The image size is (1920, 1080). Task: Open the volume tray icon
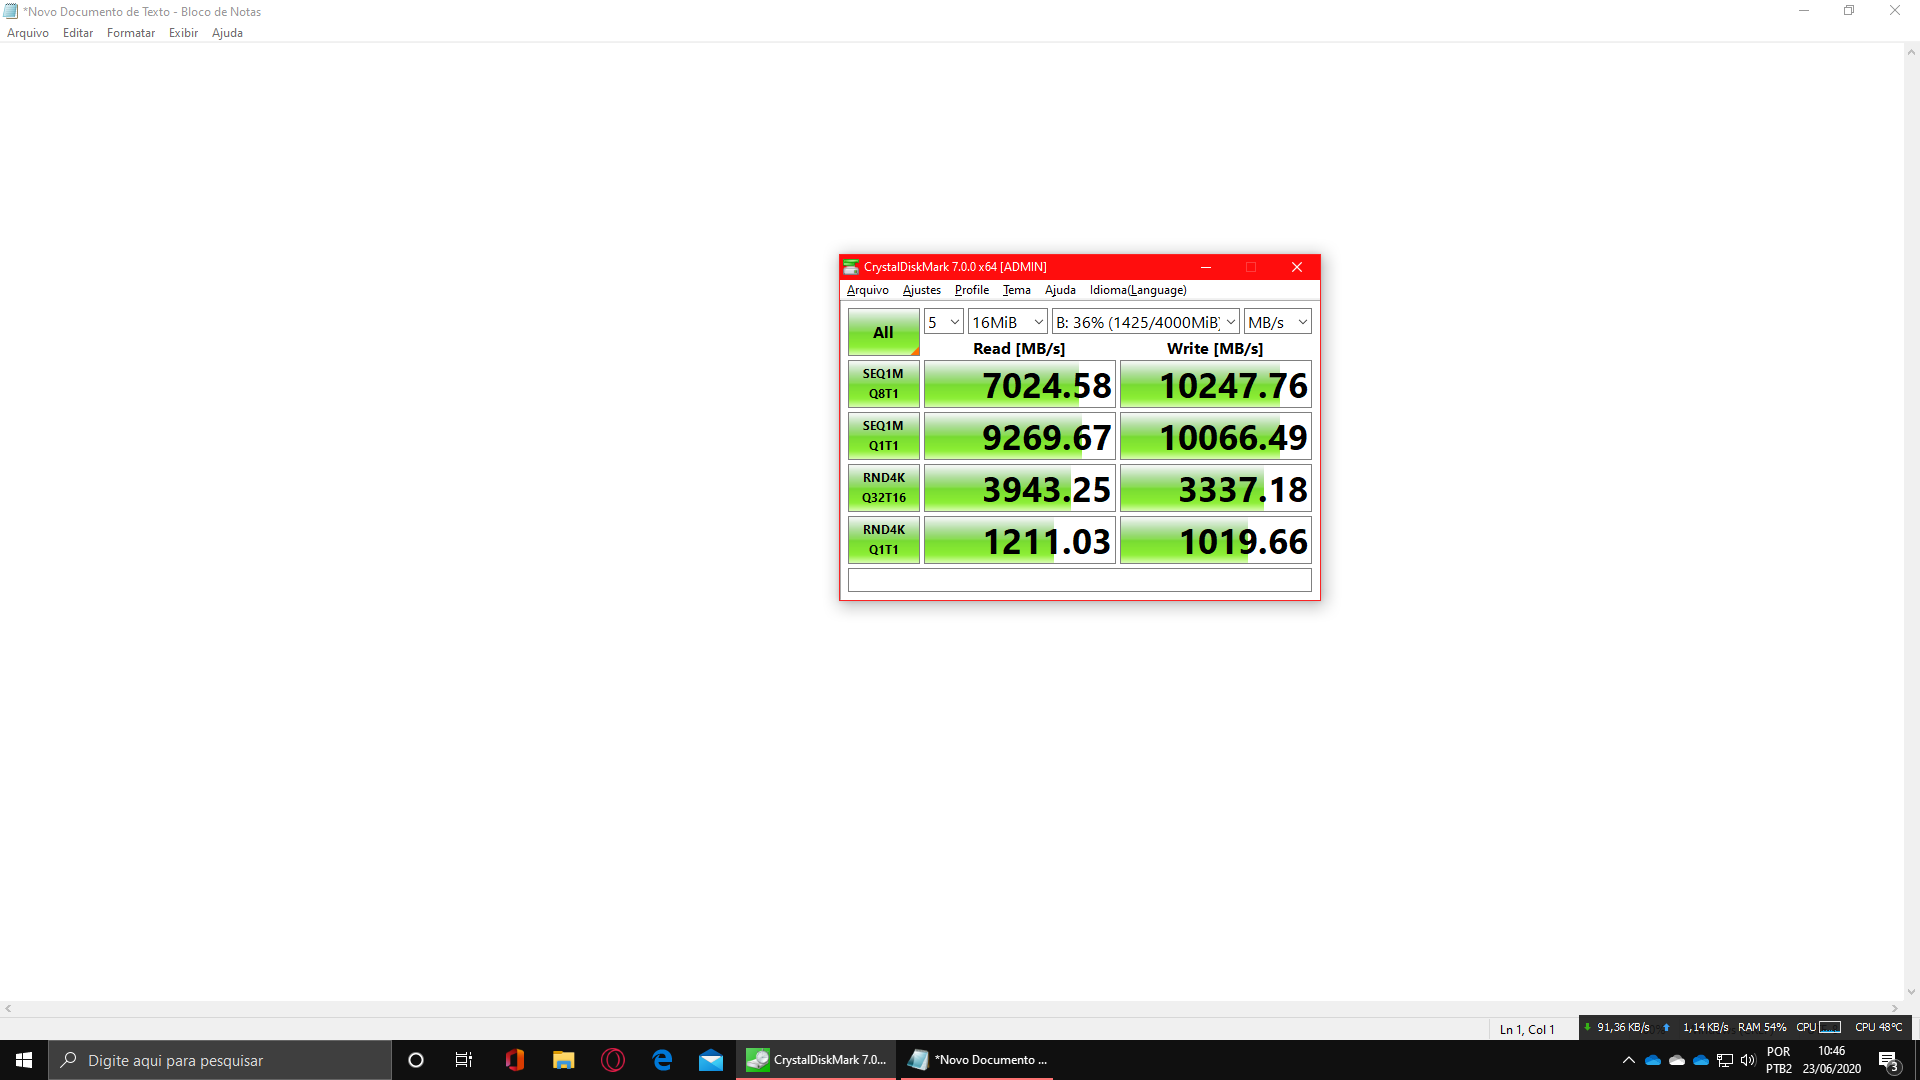pyautogui.click(x=1748, y=1060)
